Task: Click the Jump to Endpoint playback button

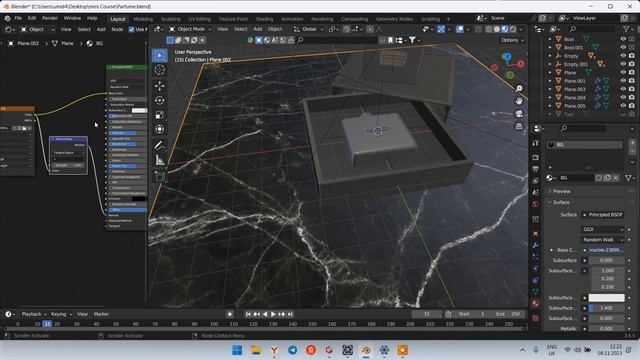Action: click(x=290, y=314)
